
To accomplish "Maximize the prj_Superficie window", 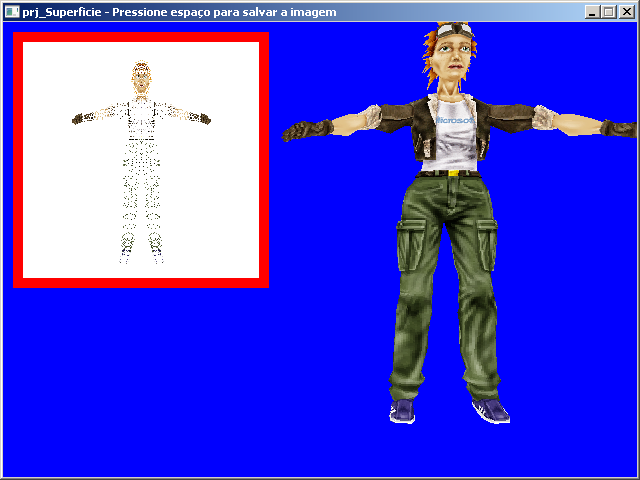I will tap(609, 11).
